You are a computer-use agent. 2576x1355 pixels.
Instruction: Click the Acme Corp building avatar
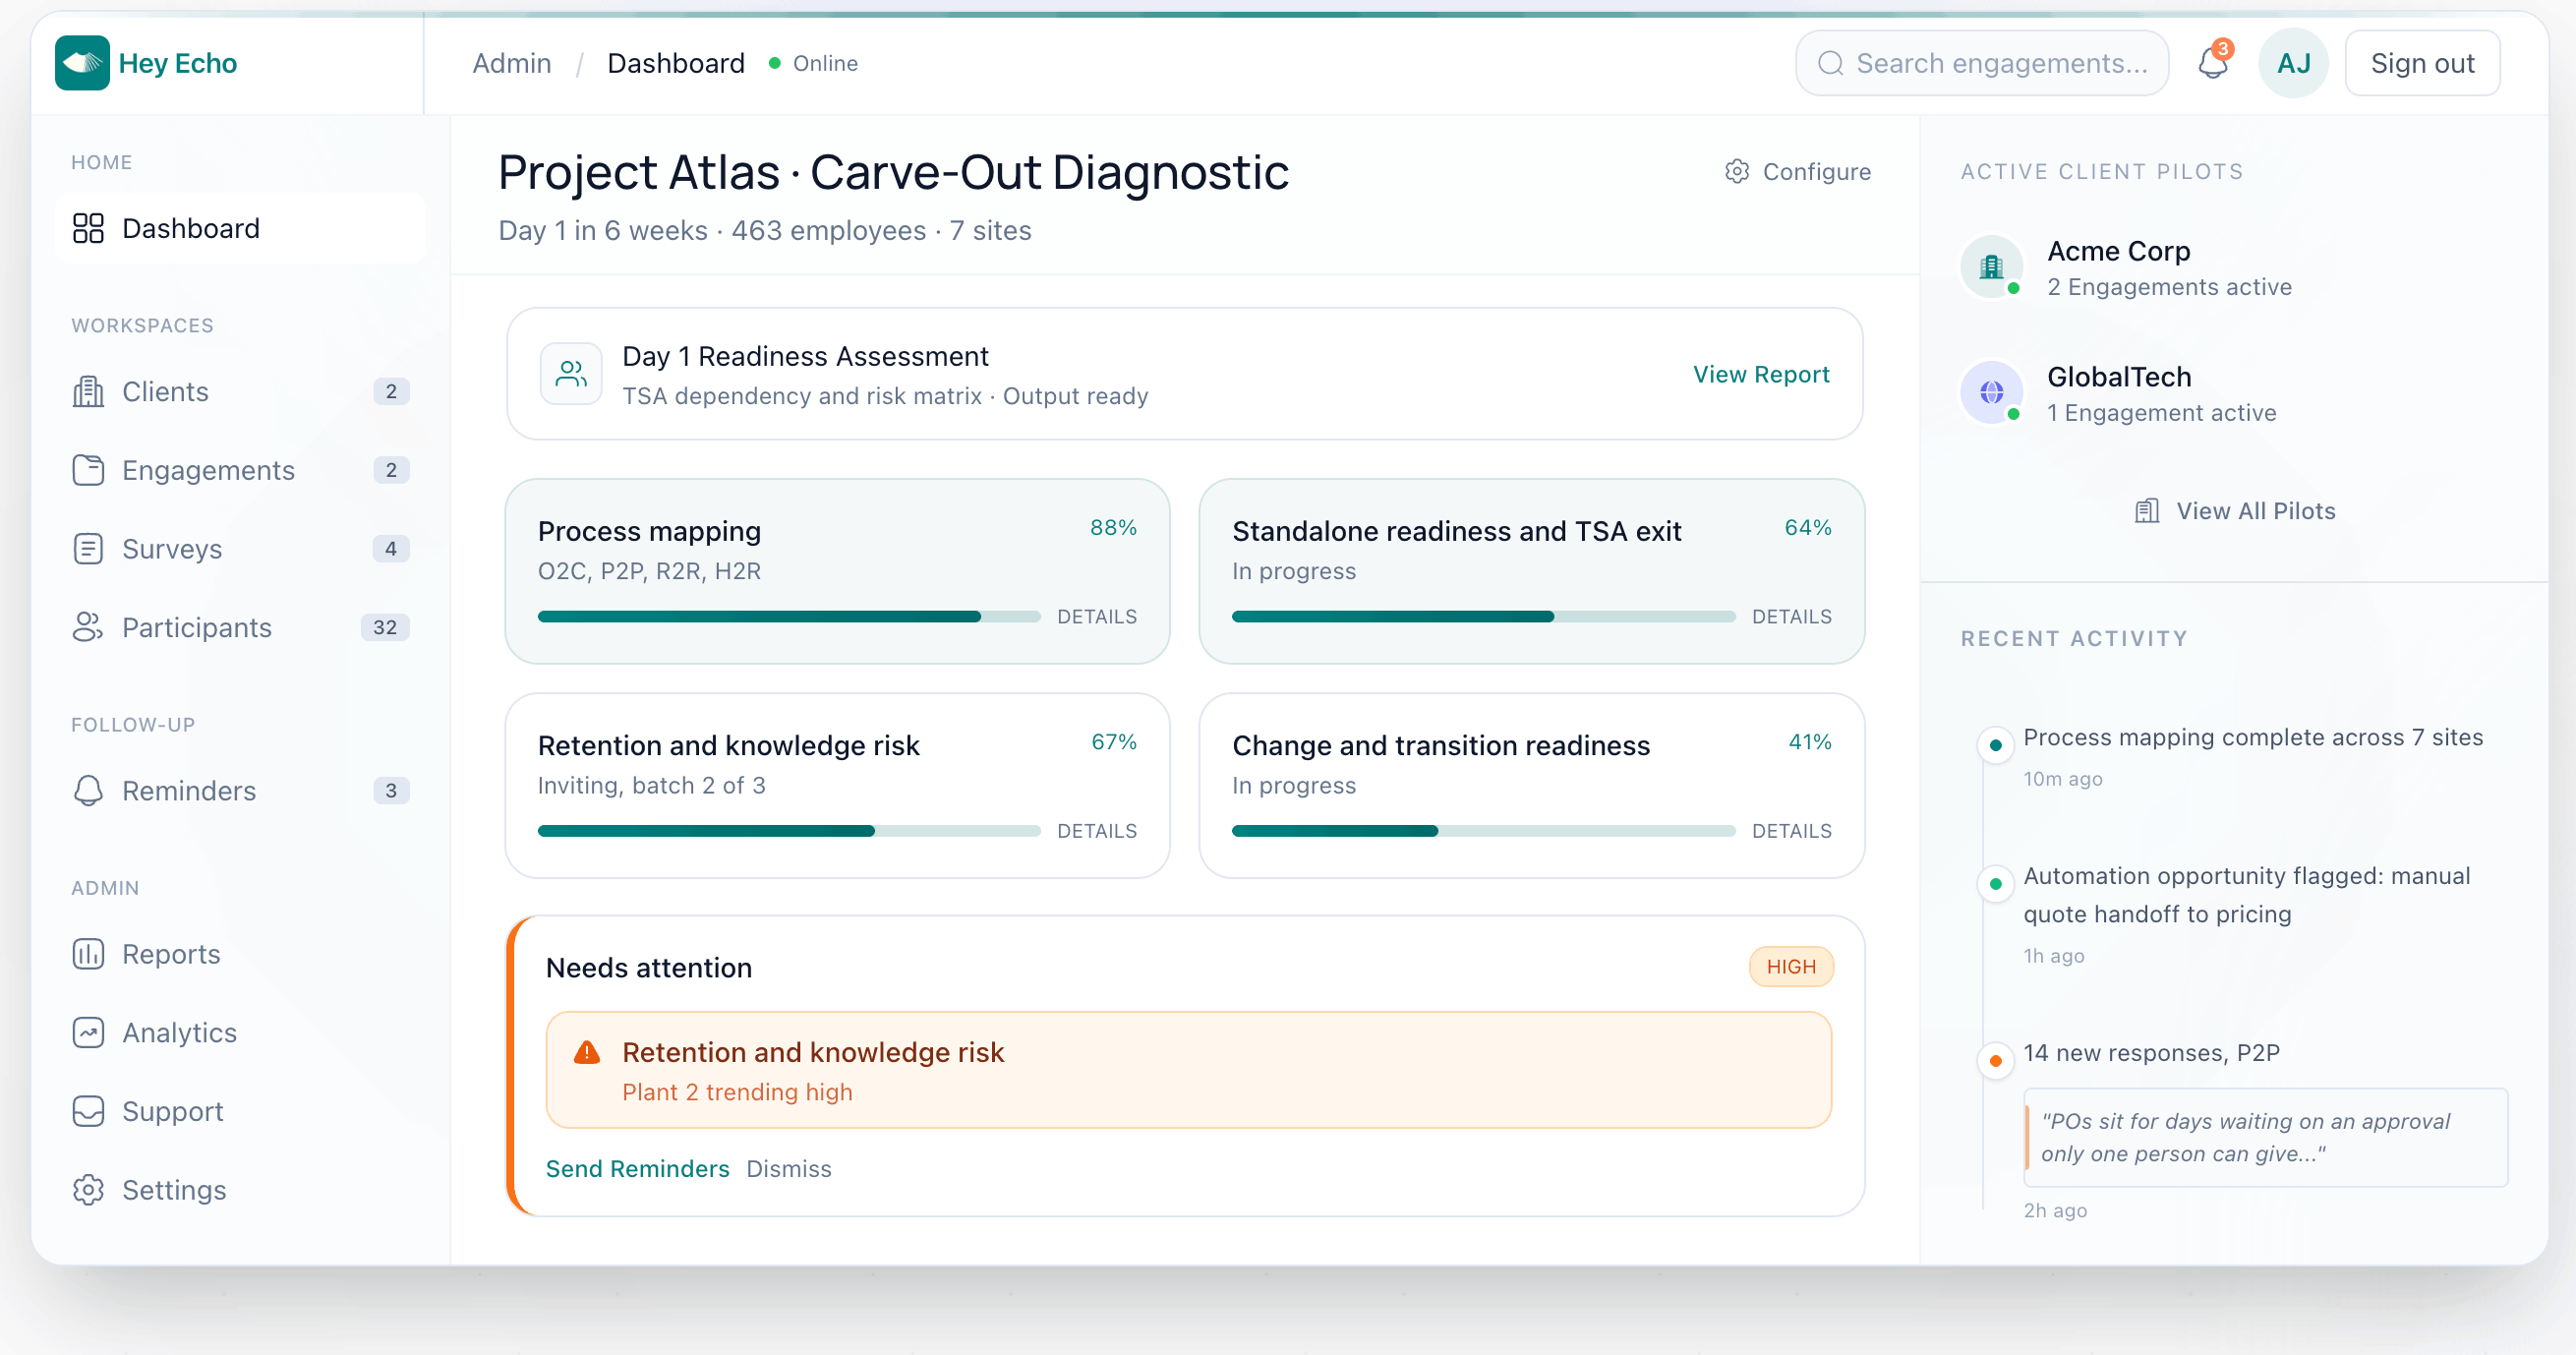pyautogui.click(x=1991, y=267)
